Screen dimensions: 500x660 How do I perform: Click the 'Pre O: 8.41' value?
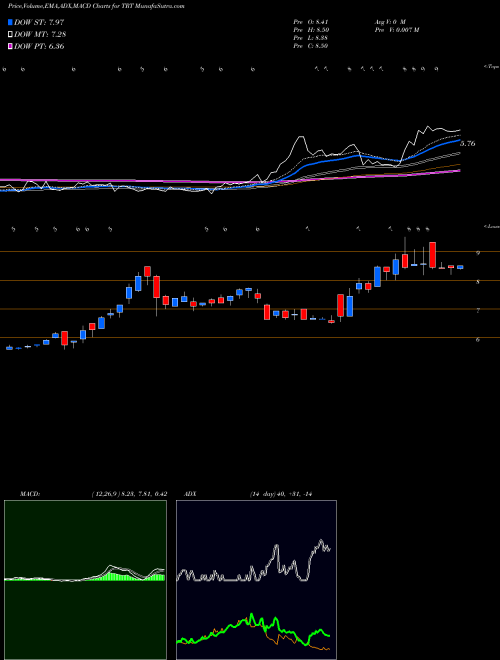(x=311, y=22)
